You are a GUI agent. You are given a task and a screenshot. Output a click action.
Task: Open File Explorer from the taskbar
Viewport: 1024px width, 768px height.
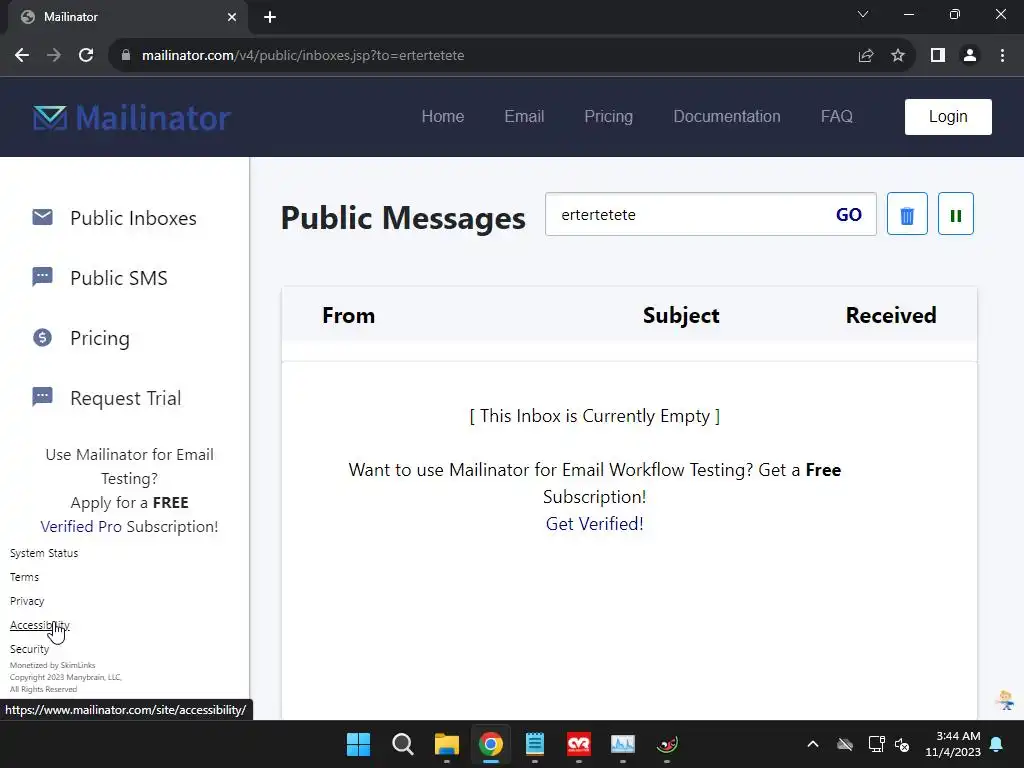(x=447, y=744)
